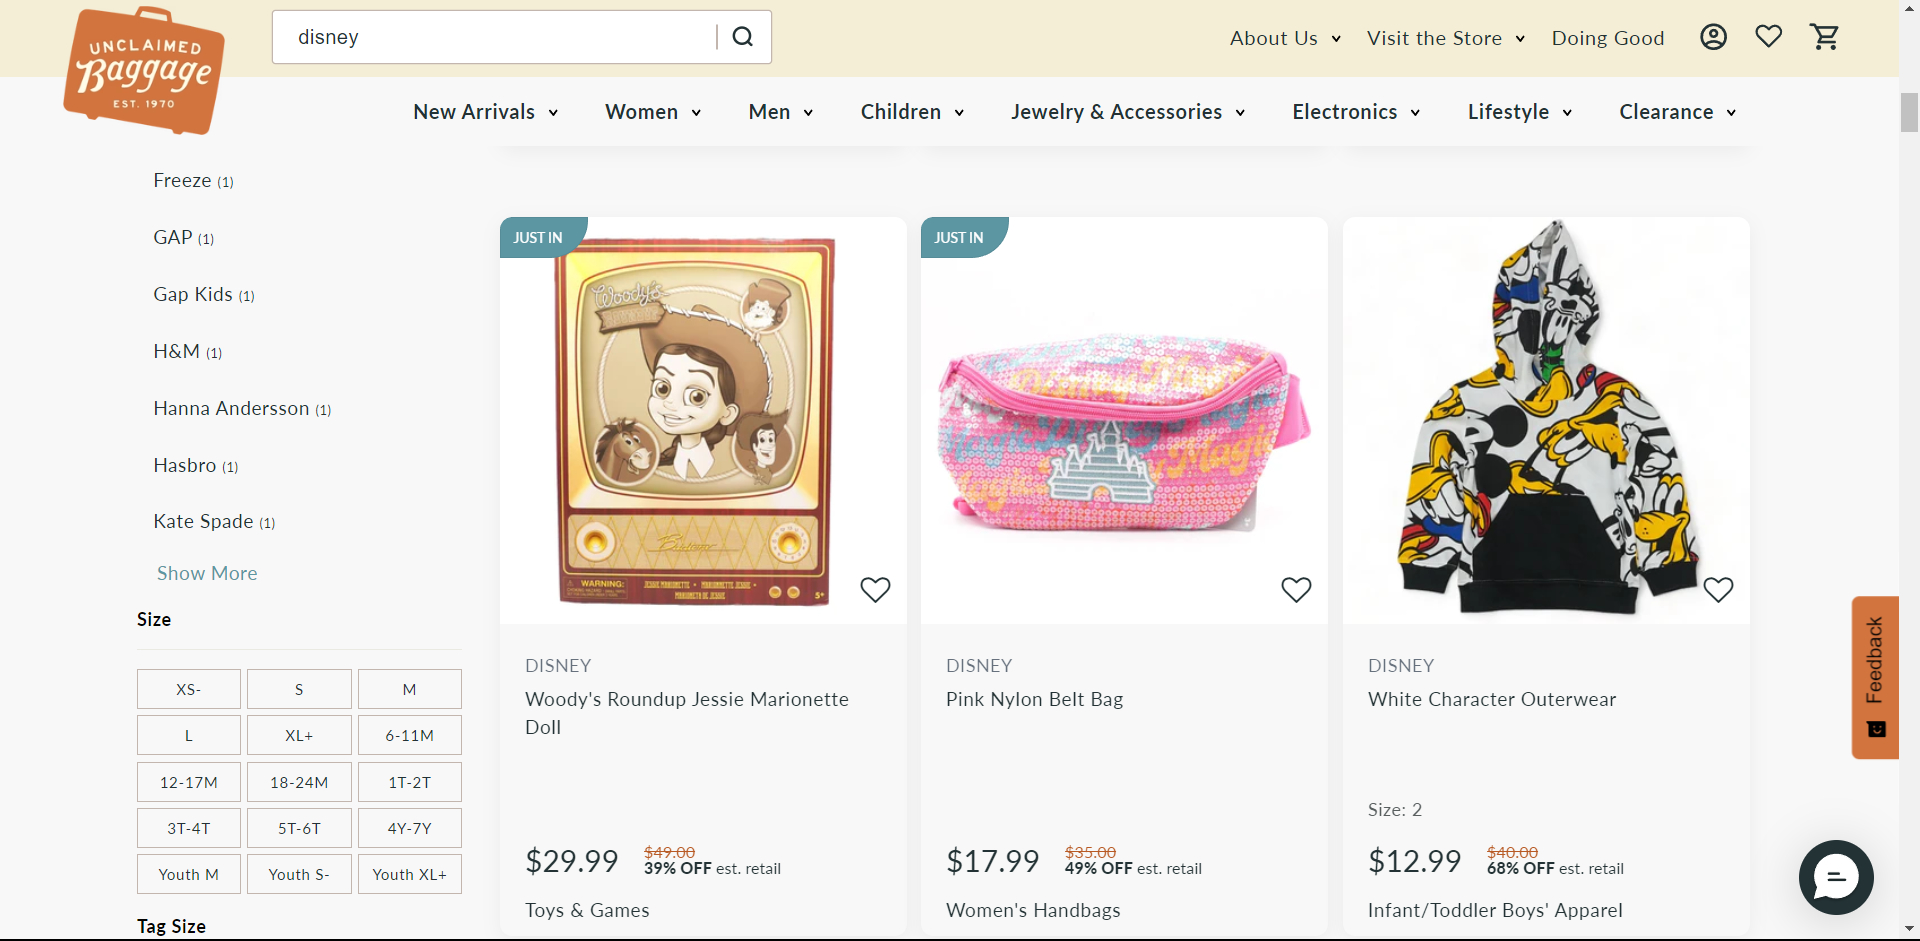Expand the Women navigation dropdown
This screenshot has width=1920, height=941.
(653, 112)
